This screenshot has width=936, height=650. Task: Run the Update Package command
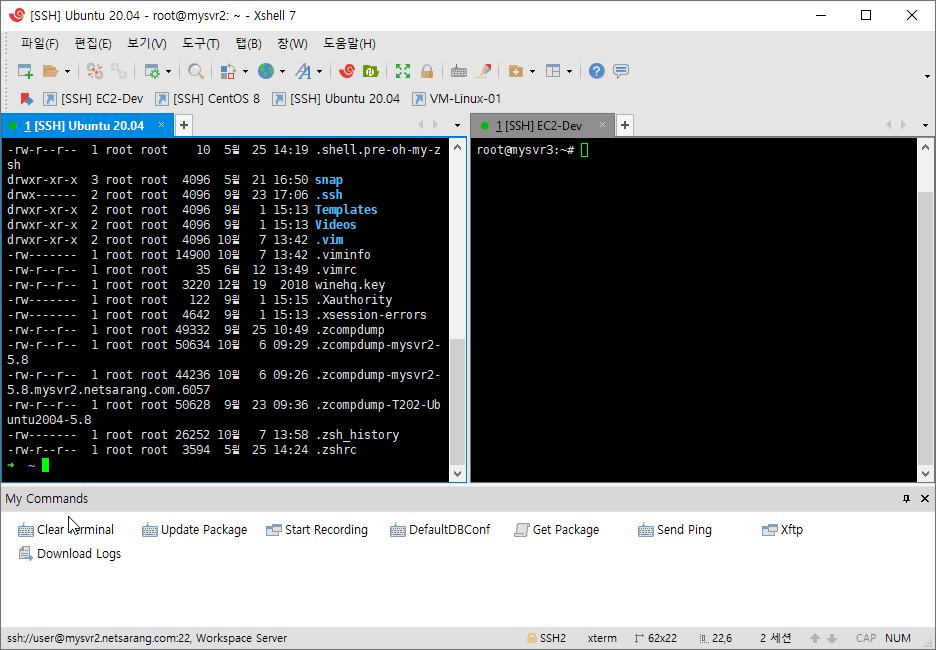pyautogui.click(x=195, y=529)
